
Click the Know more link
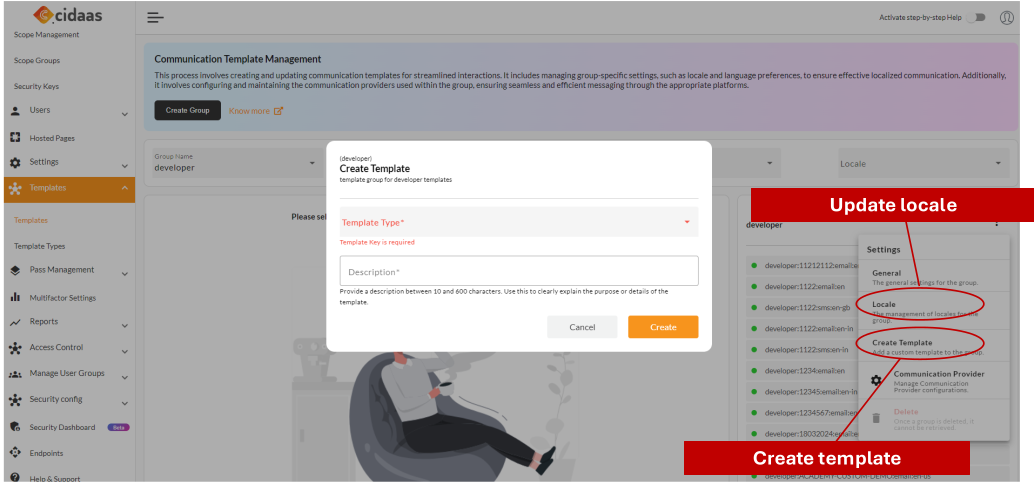(x=249, y=111)
